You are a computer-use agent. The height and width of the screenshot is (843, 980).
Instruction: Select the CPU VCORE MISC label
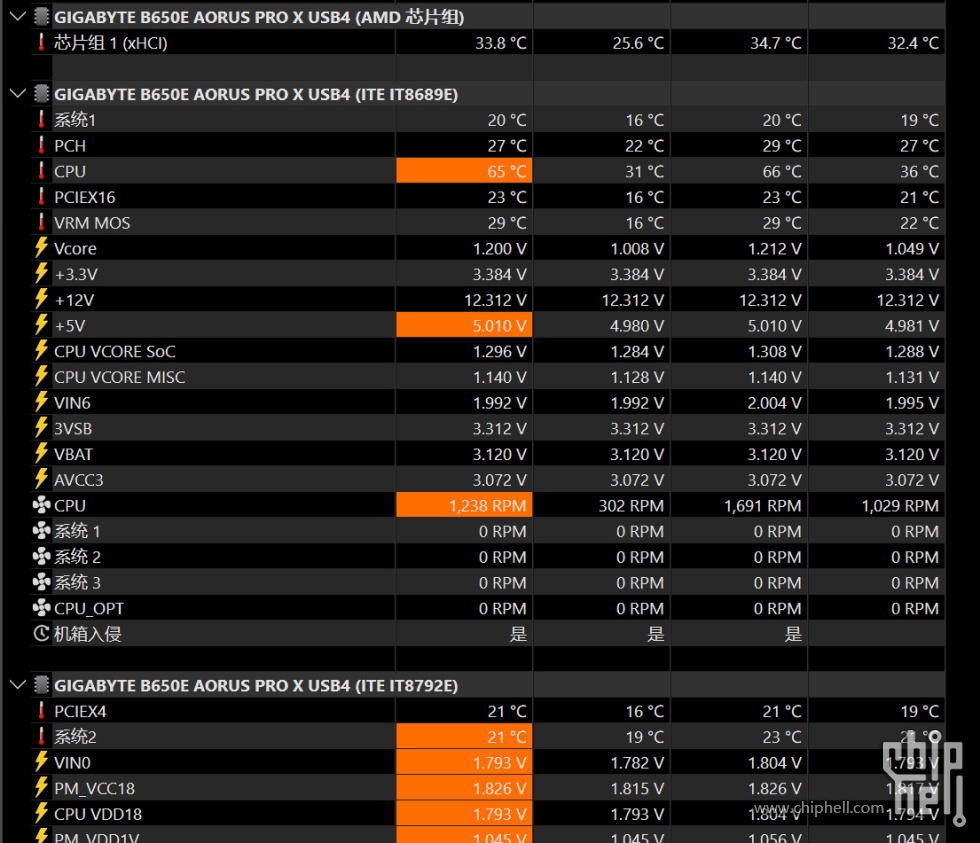(119, 377)
